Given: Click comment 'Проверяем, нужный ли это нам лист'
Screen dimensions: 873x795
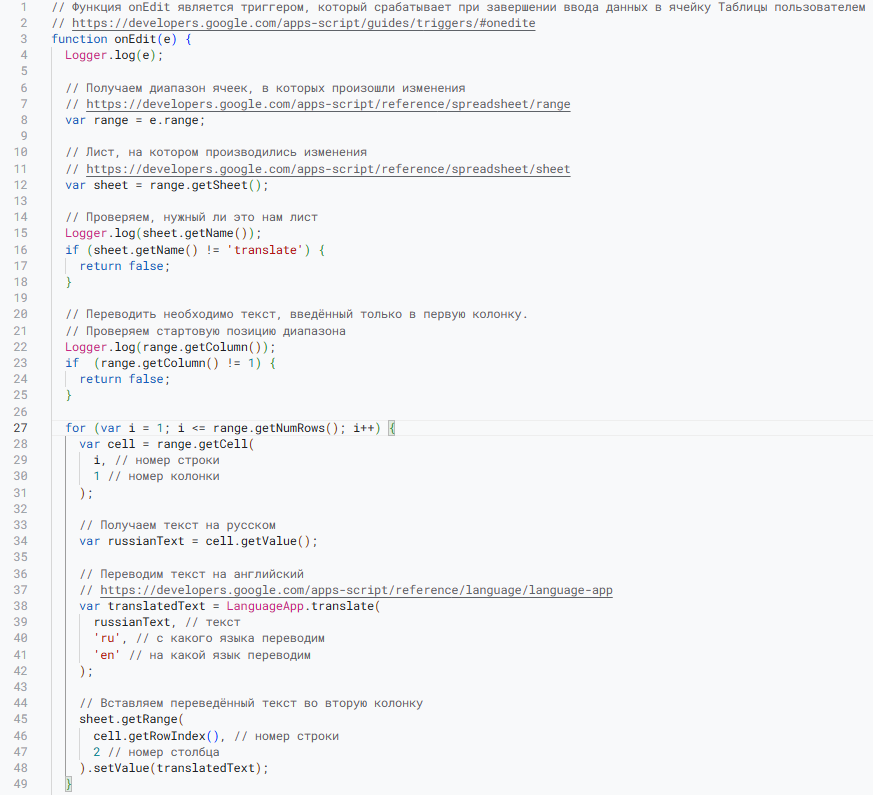Looking at the screenshot, I should pyautogui.click(x=191, y=217).
